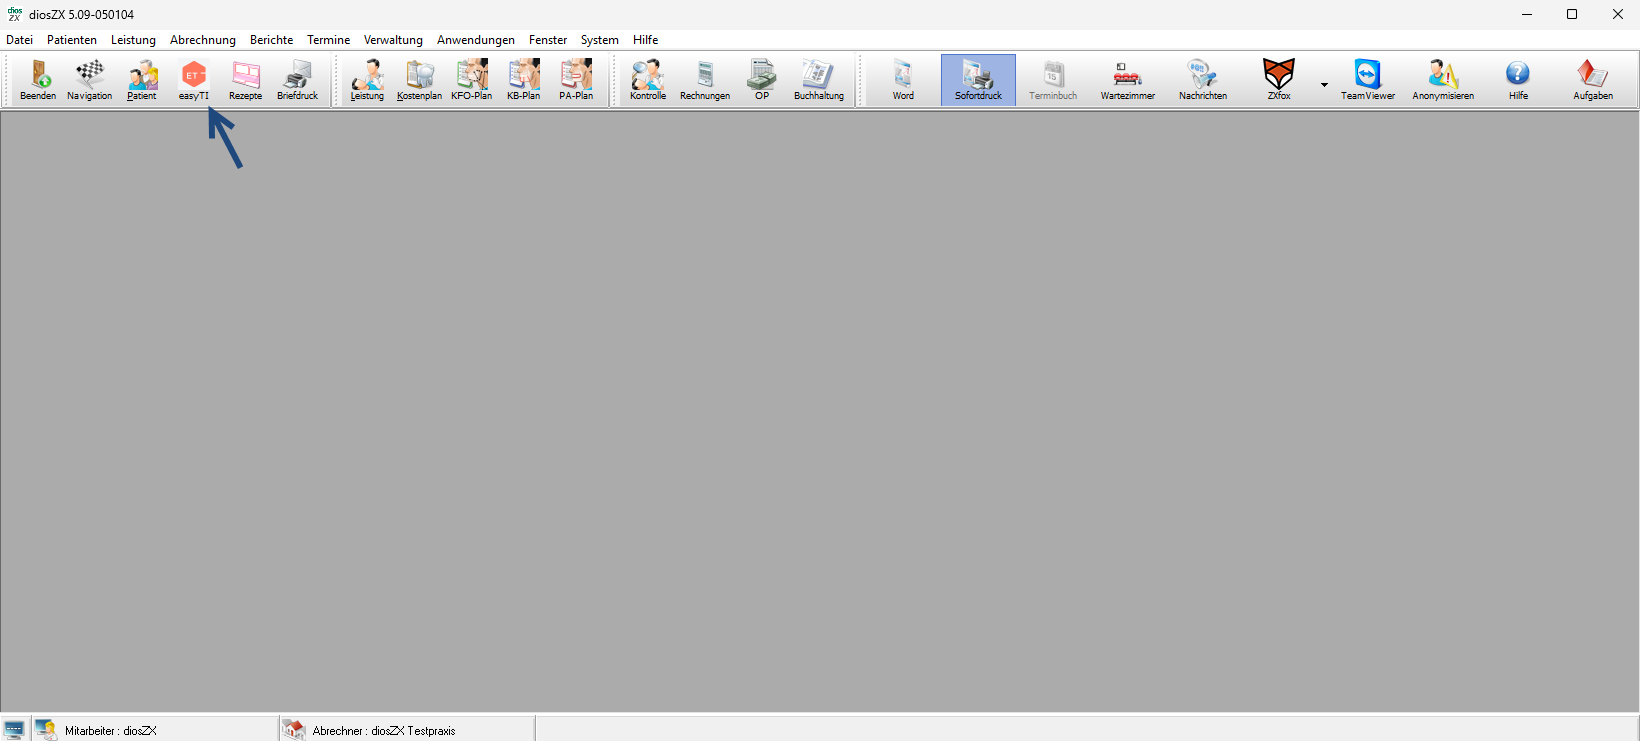Open the ZXfox fox icon
1640x741 pixels.
click(x=1278, y=79)
